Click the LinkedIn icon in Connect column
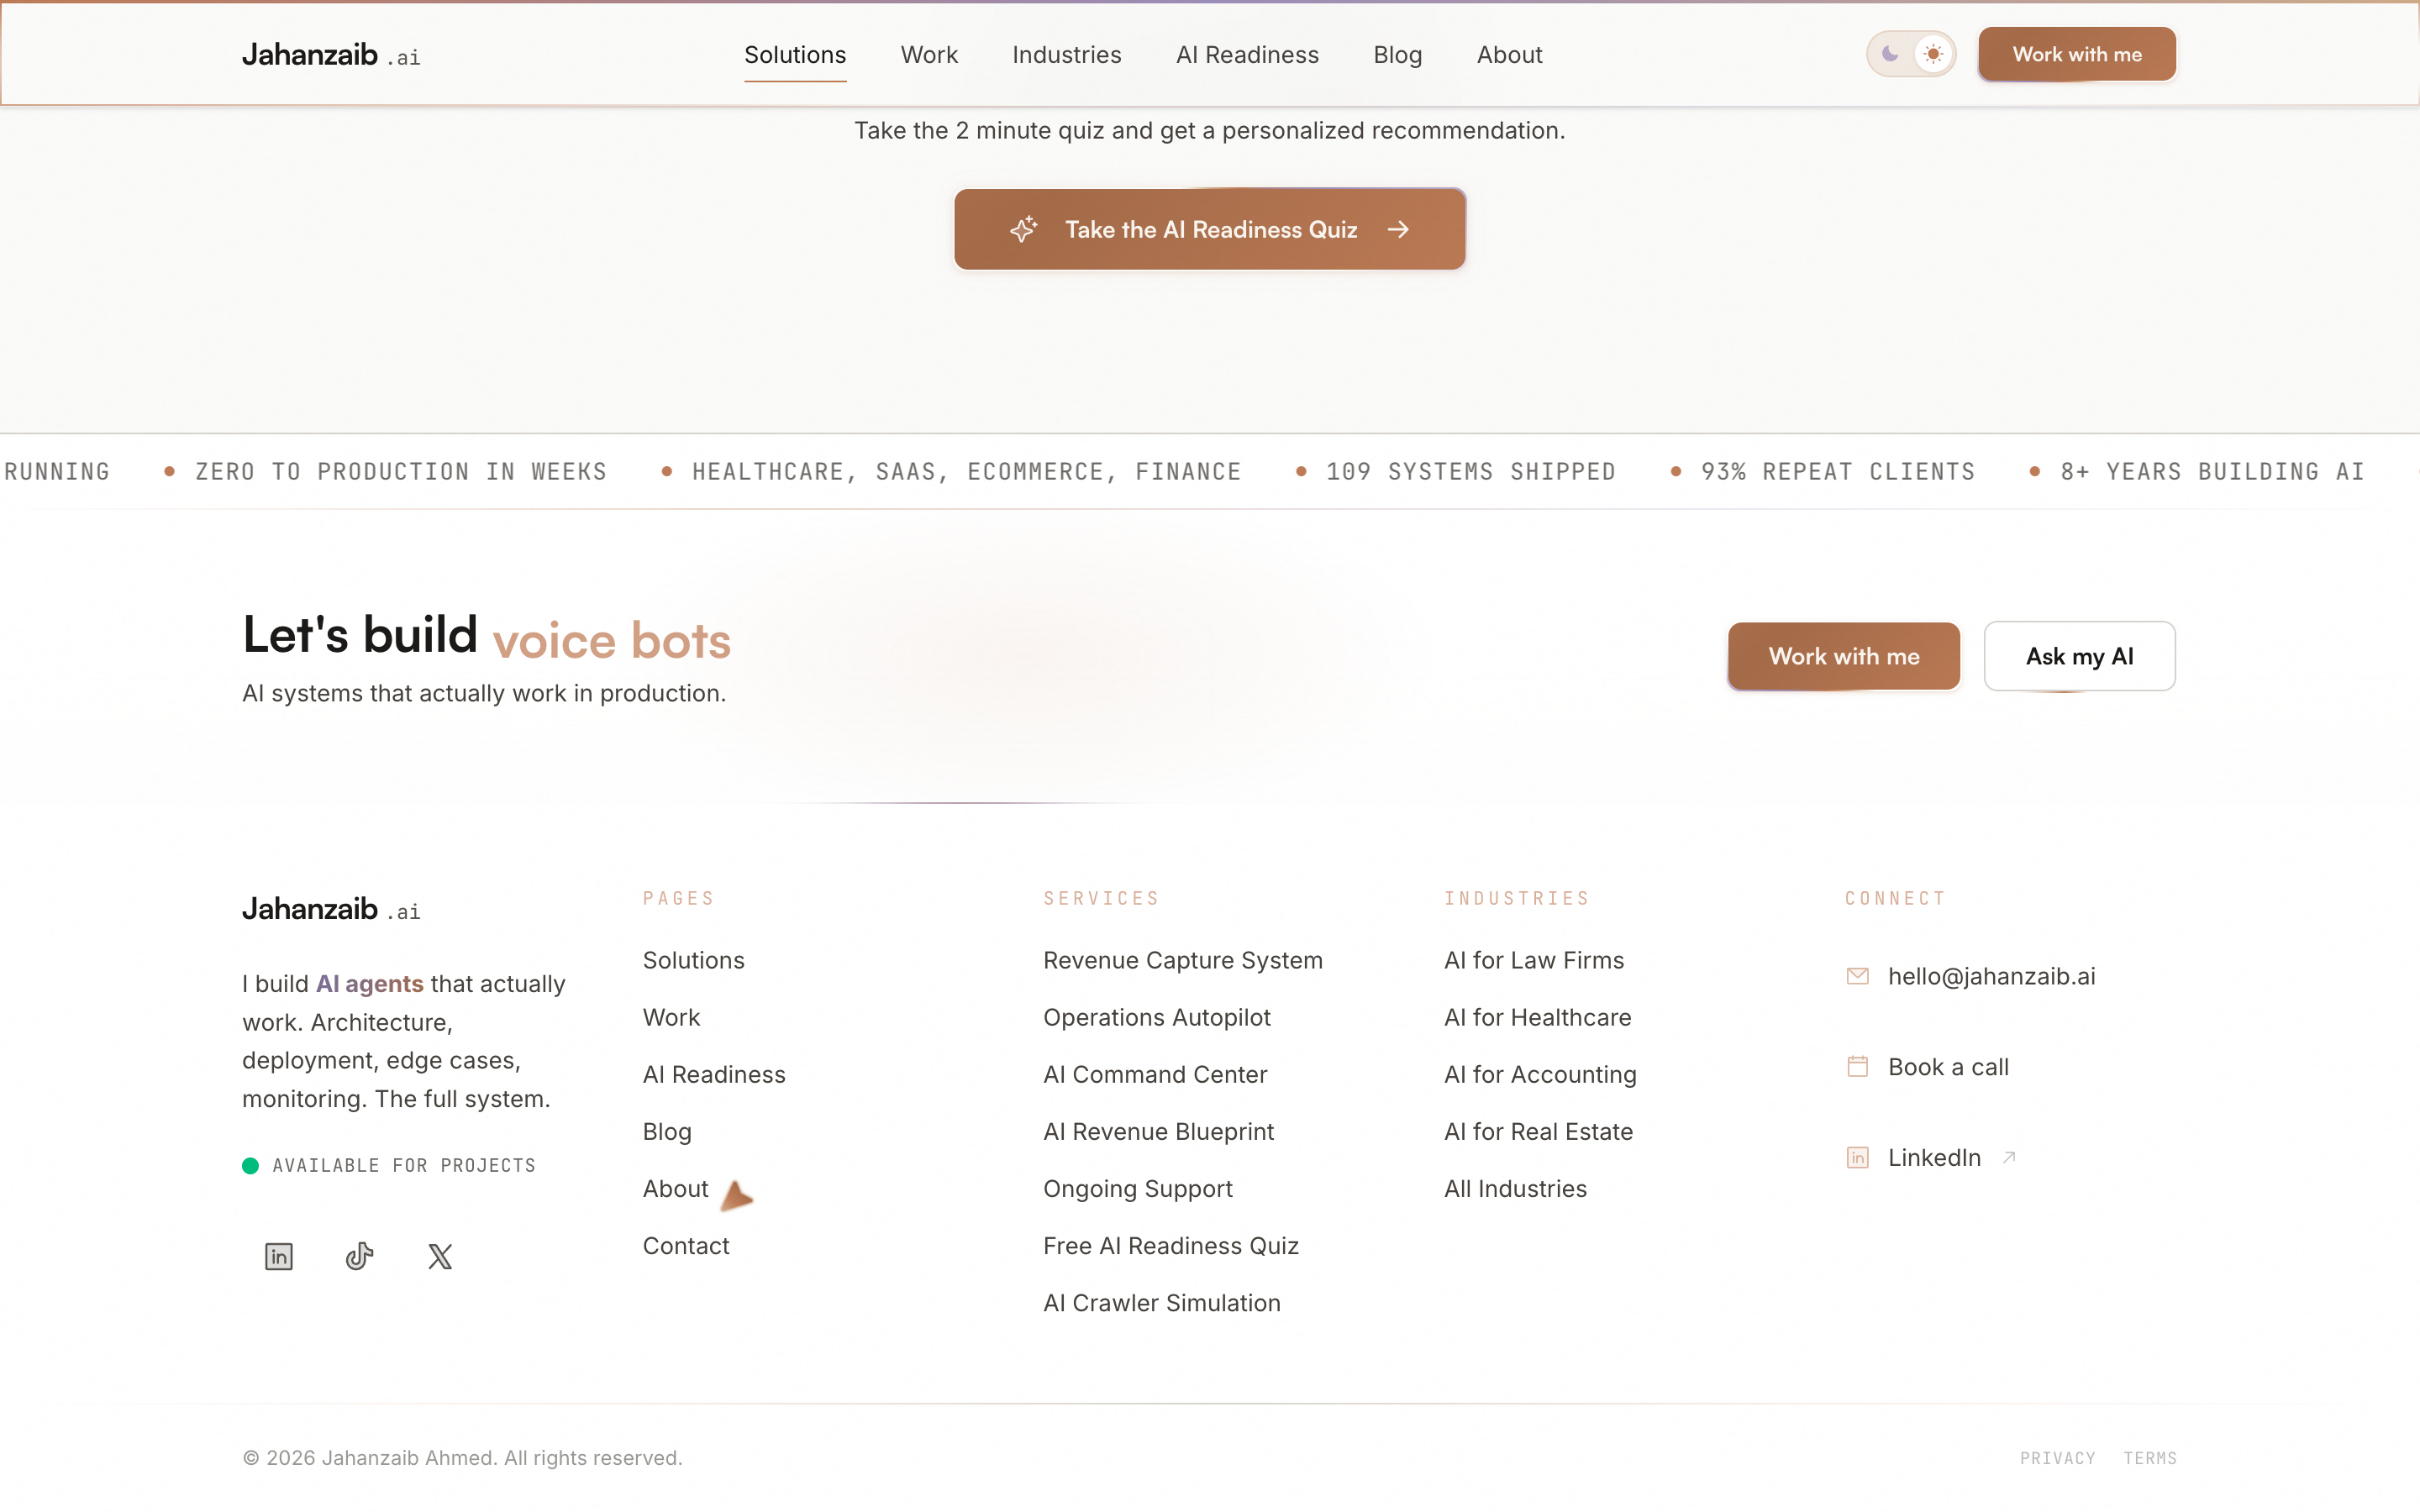This screenshot has height=1512, width=2420. (1857, 1158)
